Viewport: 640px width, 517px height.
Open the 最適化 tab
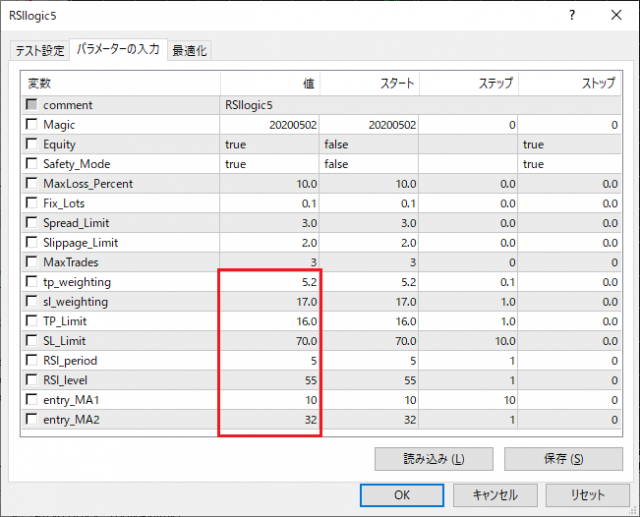(189, 51)
